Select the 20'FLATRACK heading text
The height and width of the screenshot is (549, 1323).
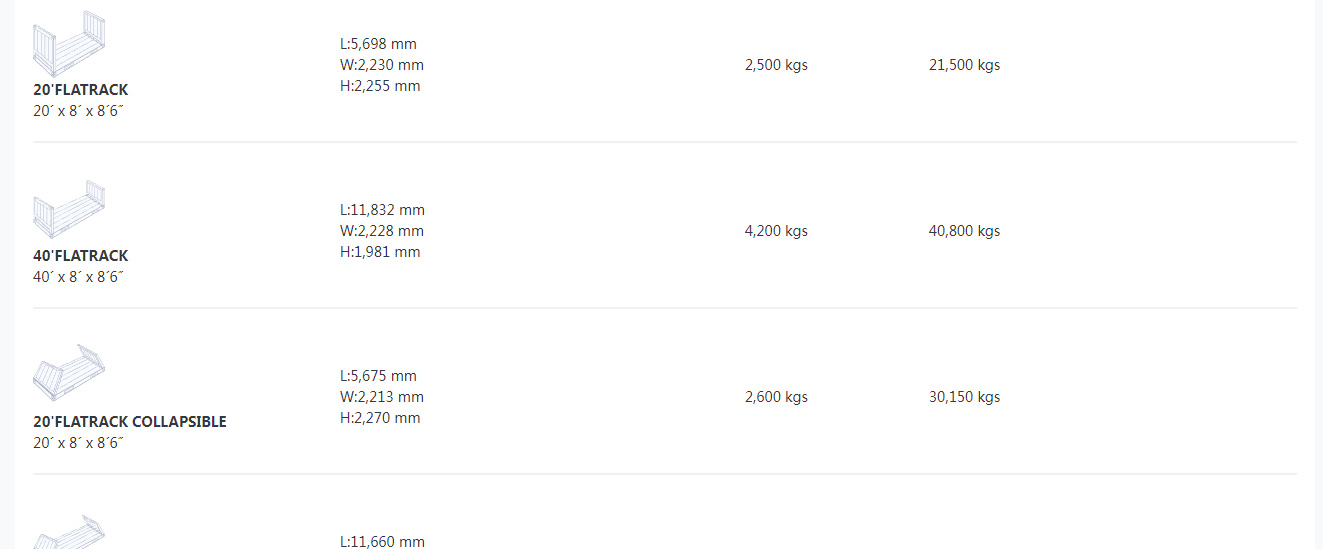pos(81,90)
